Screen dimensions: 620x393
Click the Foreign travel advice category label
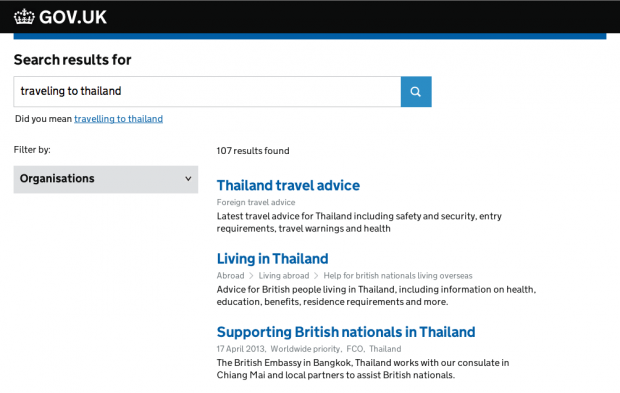(x=256, y=202)
